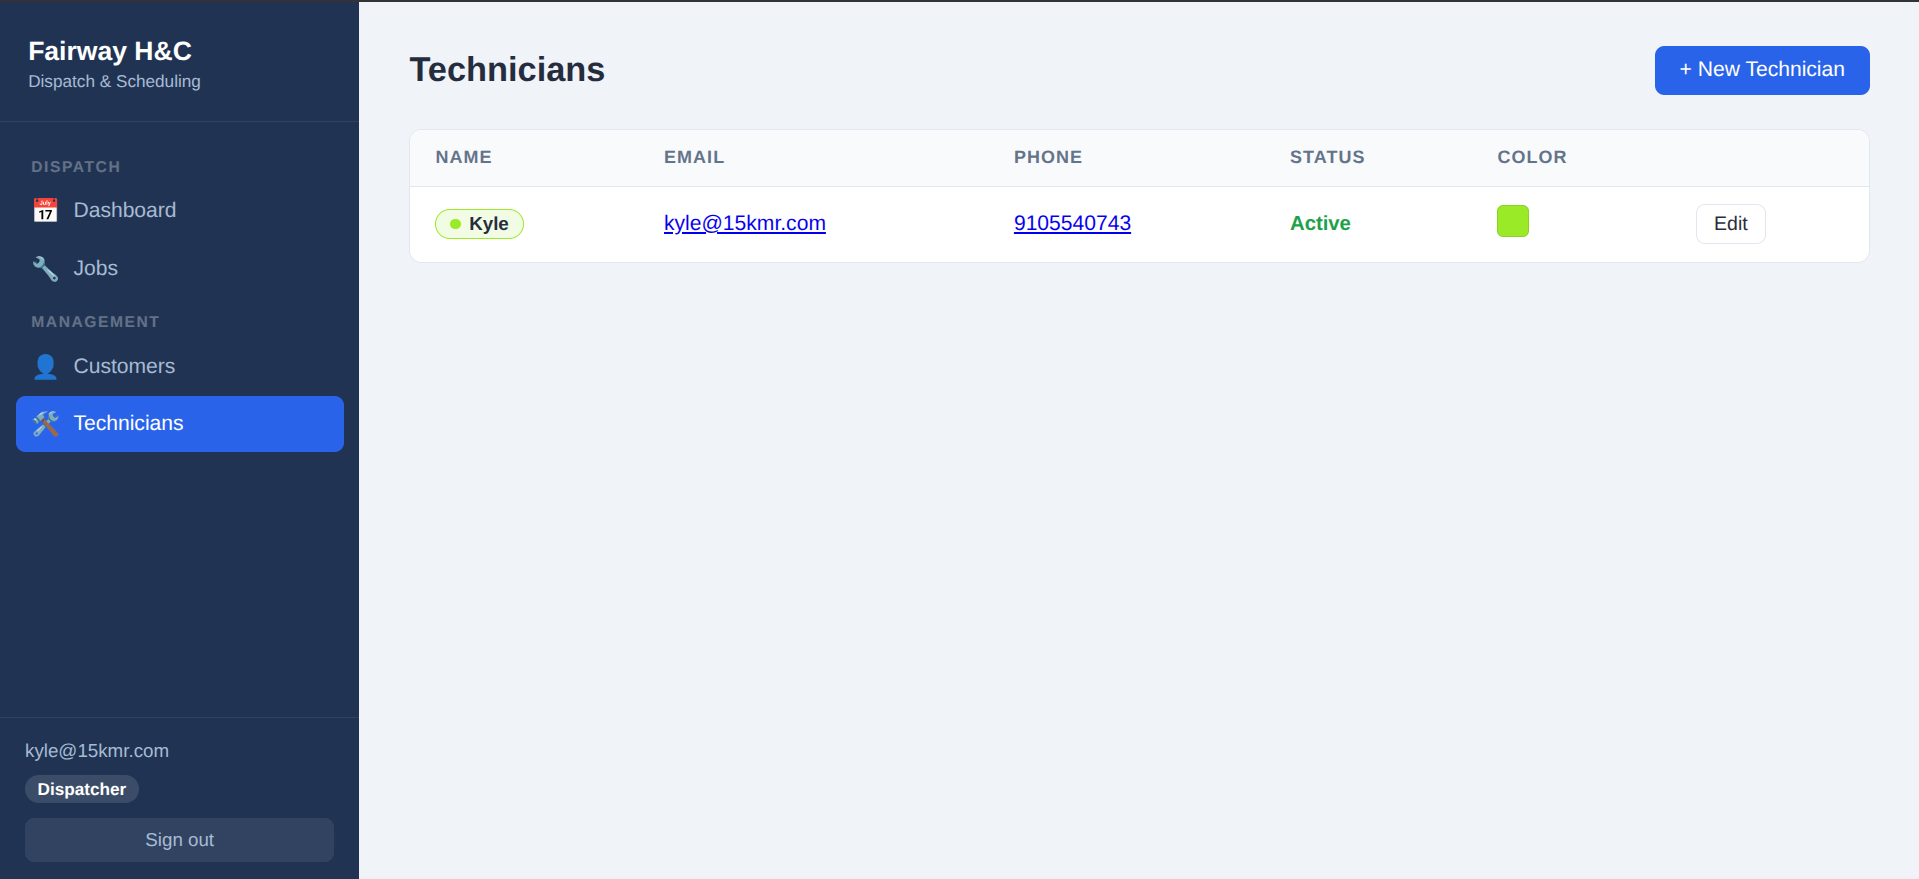
Task: Click the Technicians hammer-and-wrench icon
Action: 45,424
